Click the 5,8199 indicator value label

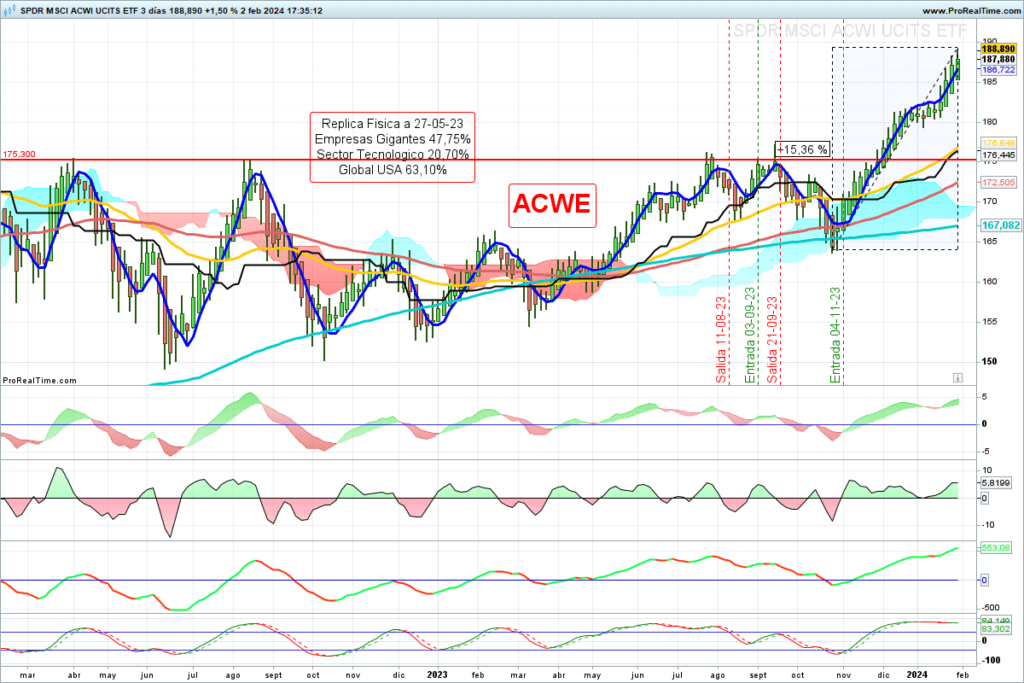click(x=996, y=483)
